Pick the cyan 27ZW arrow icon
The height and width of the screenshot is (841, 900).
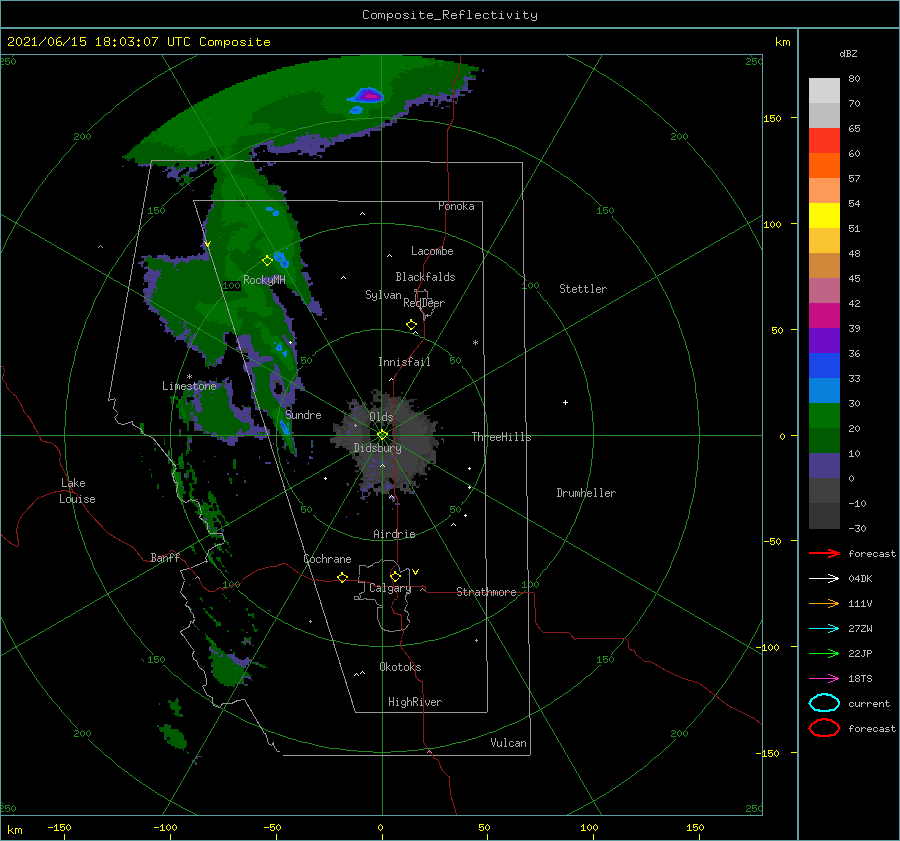824,628
